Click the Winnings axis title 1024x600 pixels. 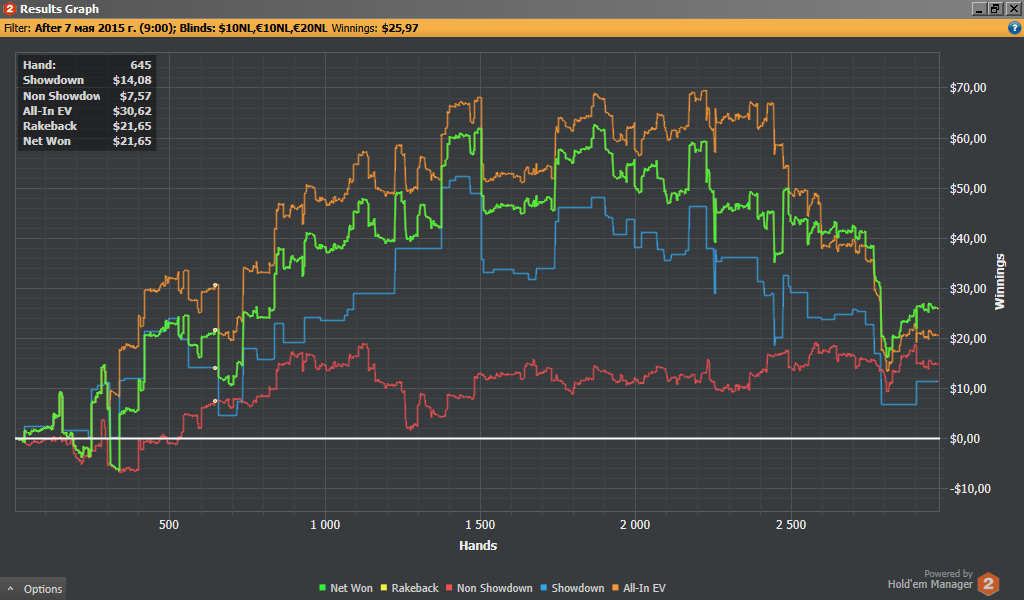pos(1000,281)
